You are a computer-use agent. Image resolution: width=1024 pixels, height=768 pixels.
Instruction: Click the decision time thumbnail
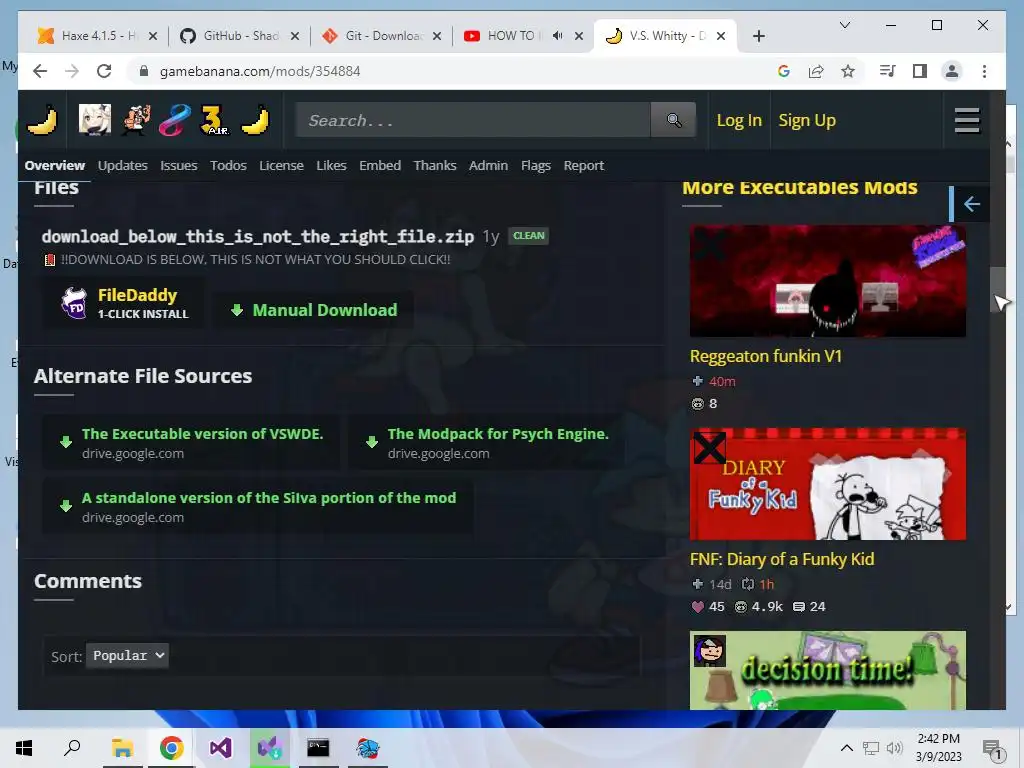tap(827, 670)
